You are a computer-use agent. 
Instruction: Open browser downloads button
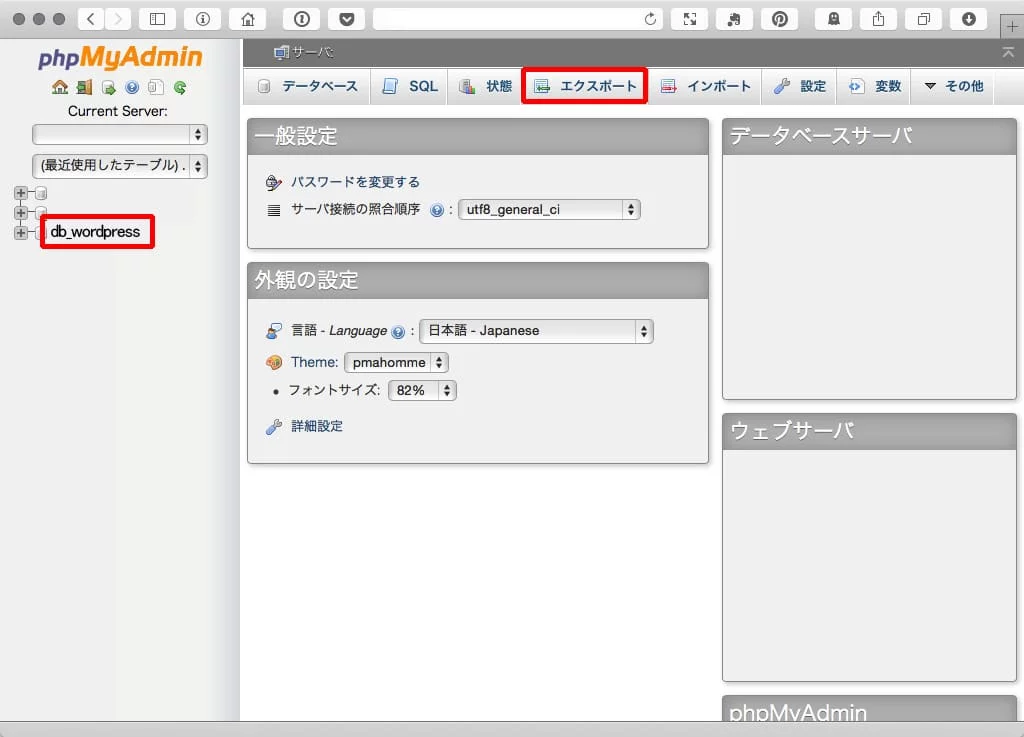coord(969,19)
